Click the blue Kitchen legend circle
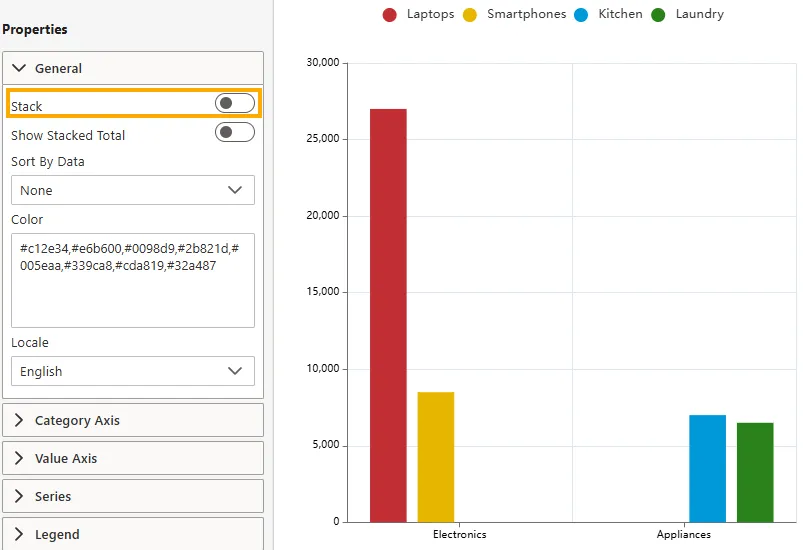 tap(582, 15)
